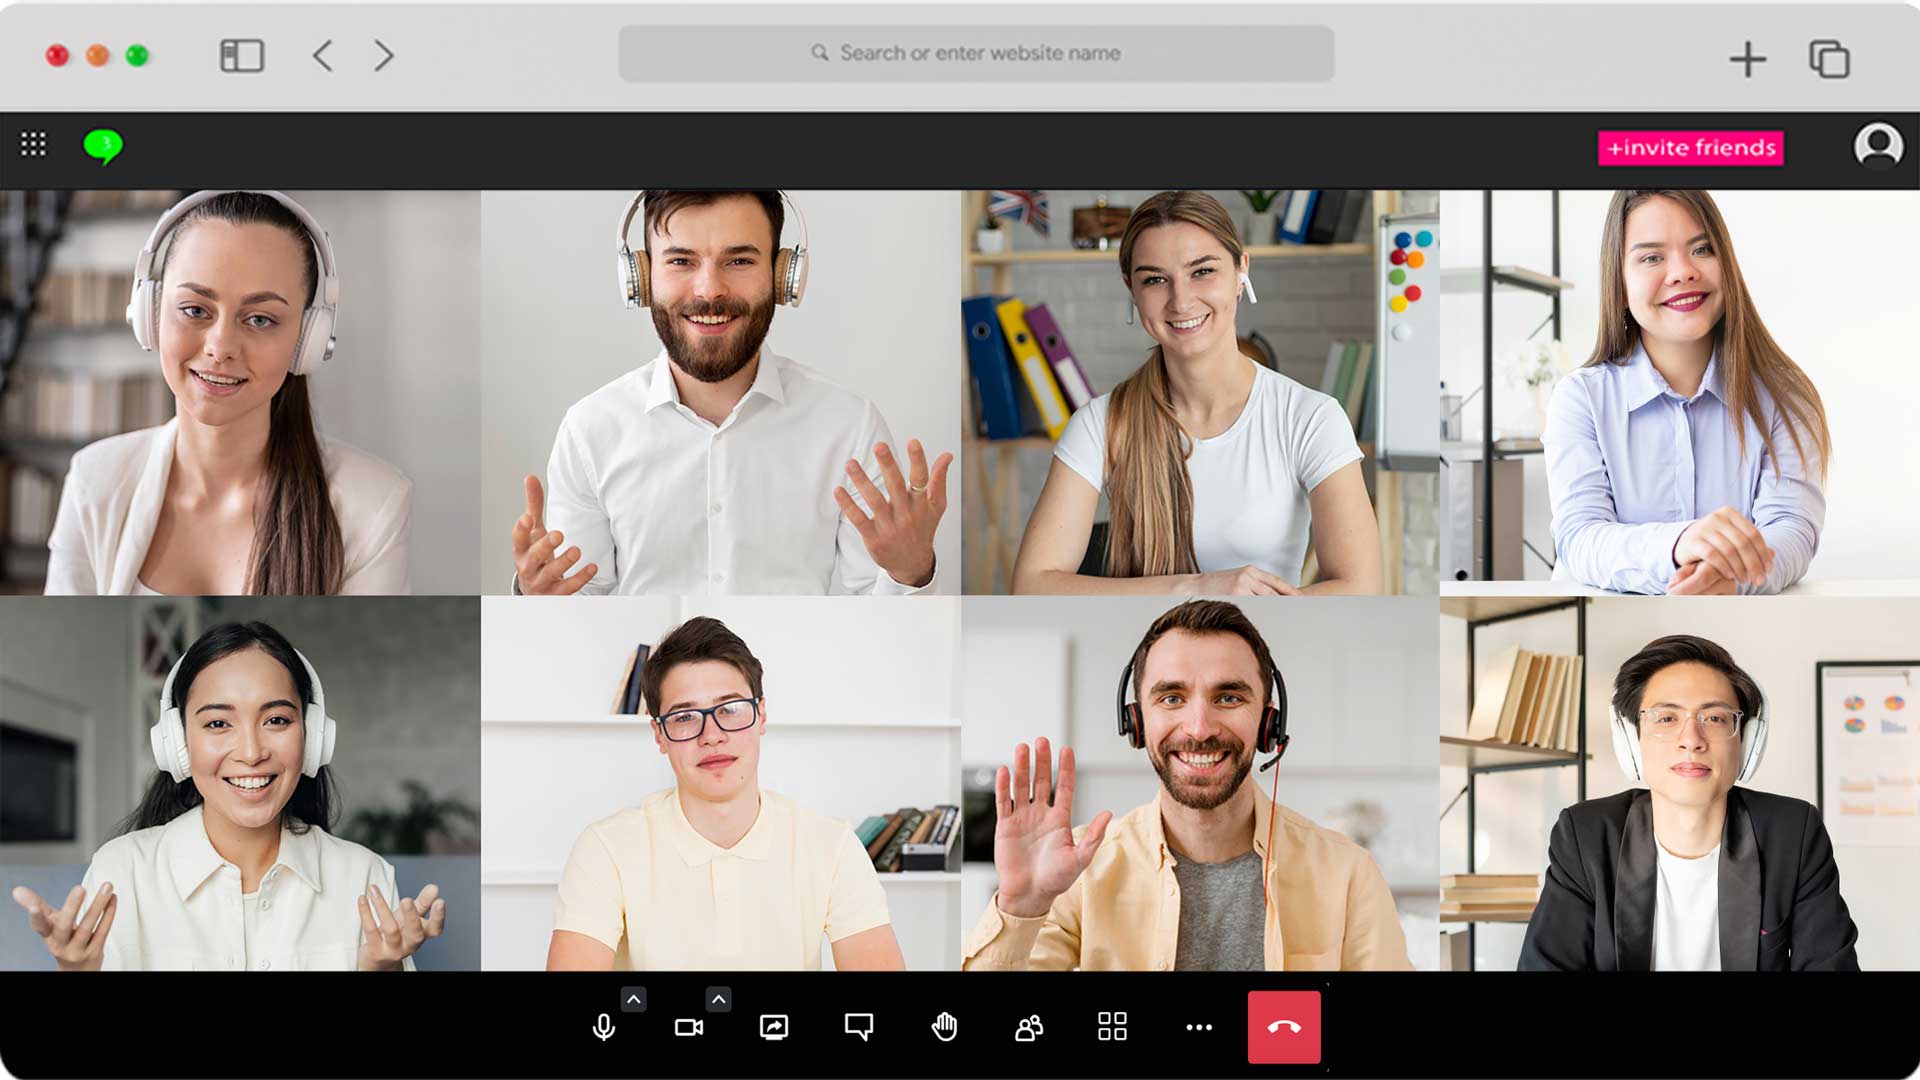This screenshot has height=1080, width=1920.
Task: Go back in browser history
Action: click(x=322, y=56)
